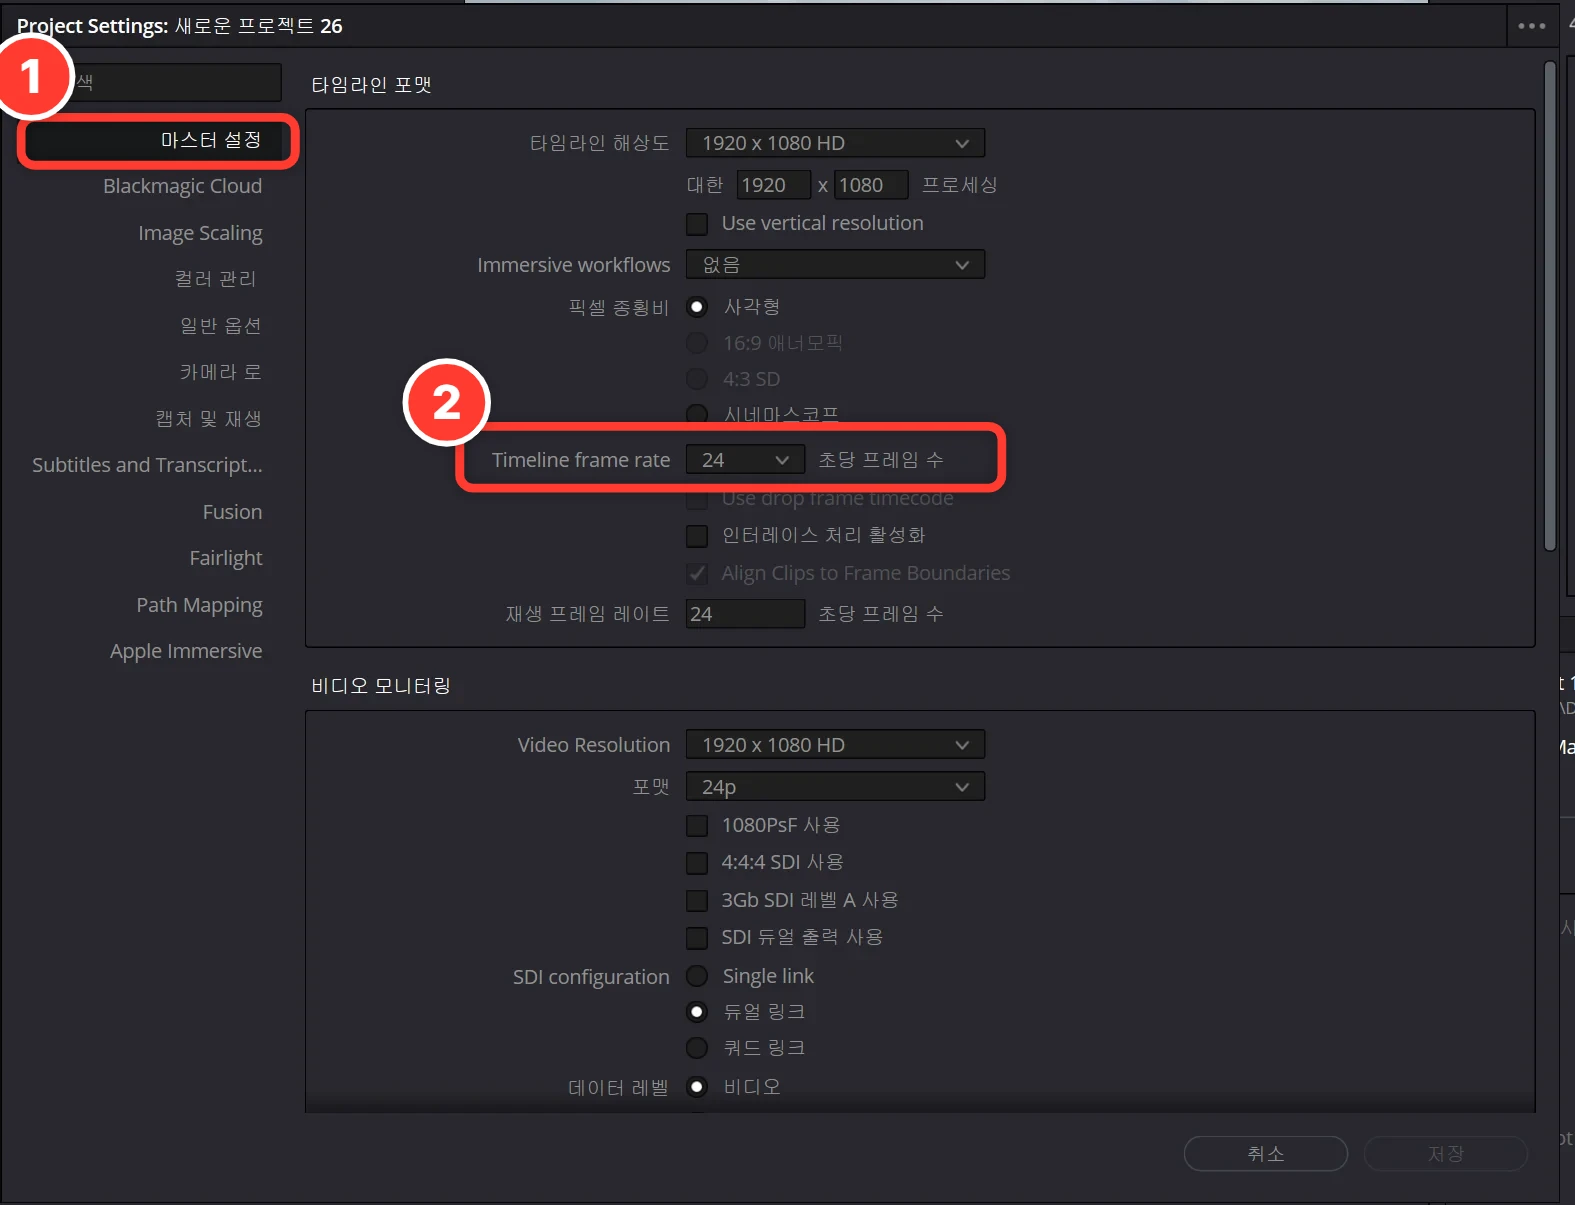1575x1205 pixels.
Task: Enable Use vertical resolution checkbox
Action: tap(697, 224)
